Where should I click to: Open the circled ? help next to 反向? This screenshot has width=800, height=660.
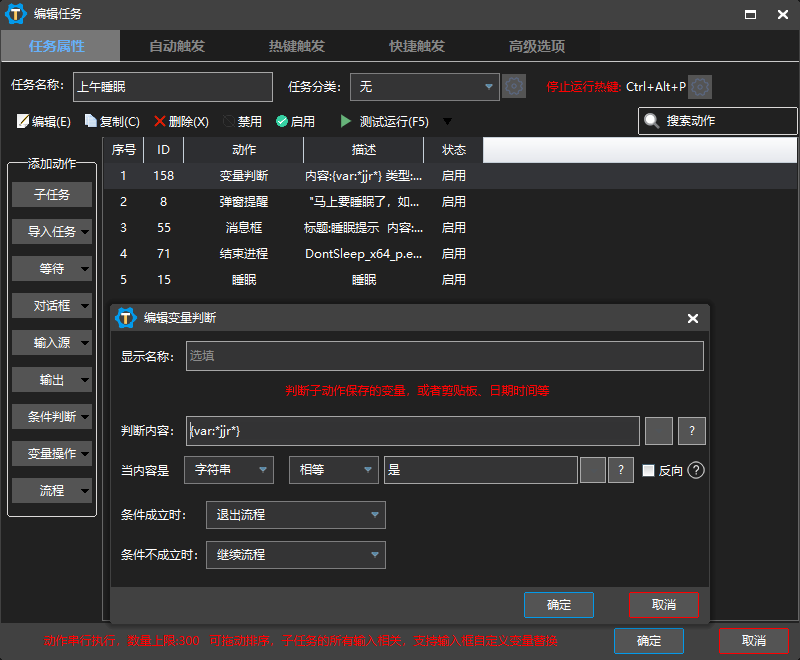tap(697, 470)
